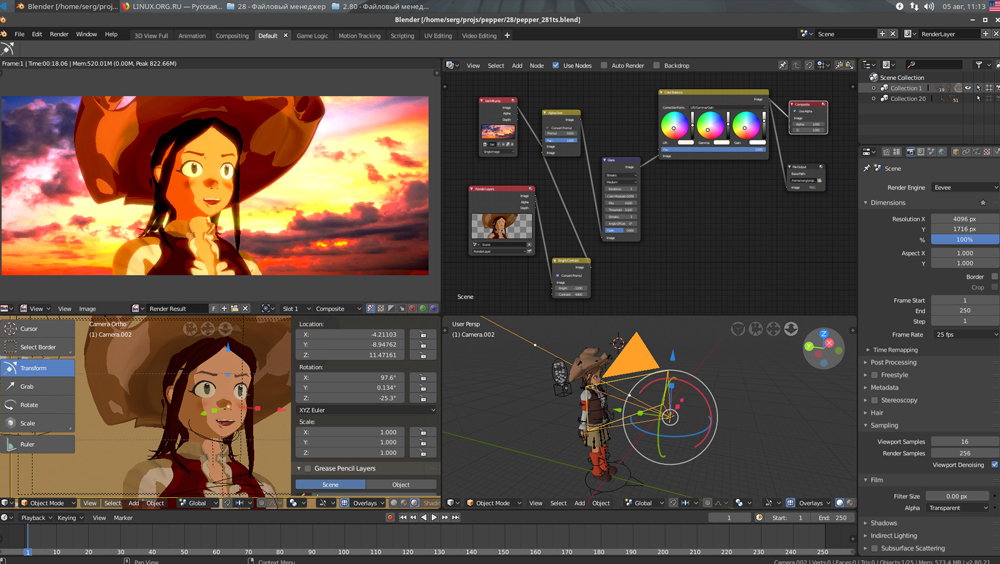Open the Render Engine dropdown
The width and height of the screenshot is (1000, 564).
[x=965, y=188]
